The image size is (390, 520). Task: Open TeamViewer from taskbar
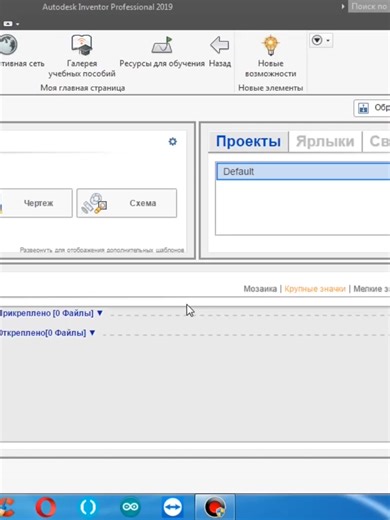pyautogui.click(x=172, y=507)
